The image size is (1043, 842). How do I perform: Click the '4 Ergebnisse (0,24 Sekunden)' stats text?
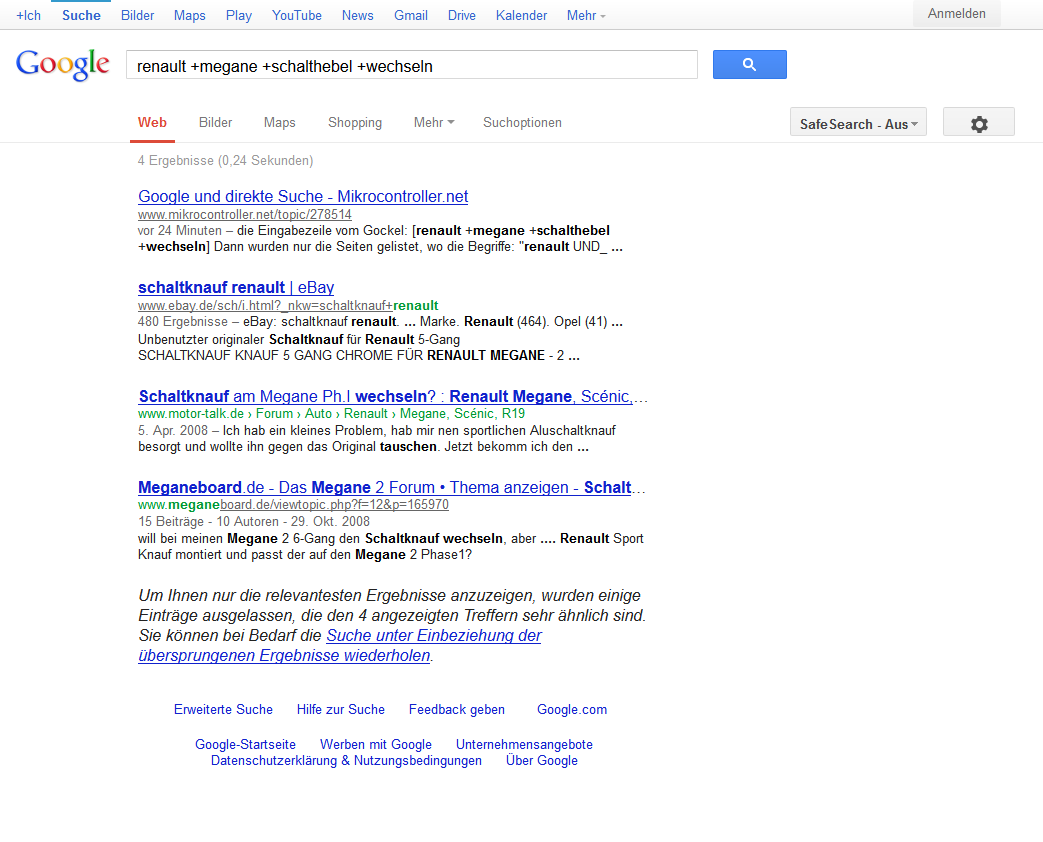coord(225,160)
